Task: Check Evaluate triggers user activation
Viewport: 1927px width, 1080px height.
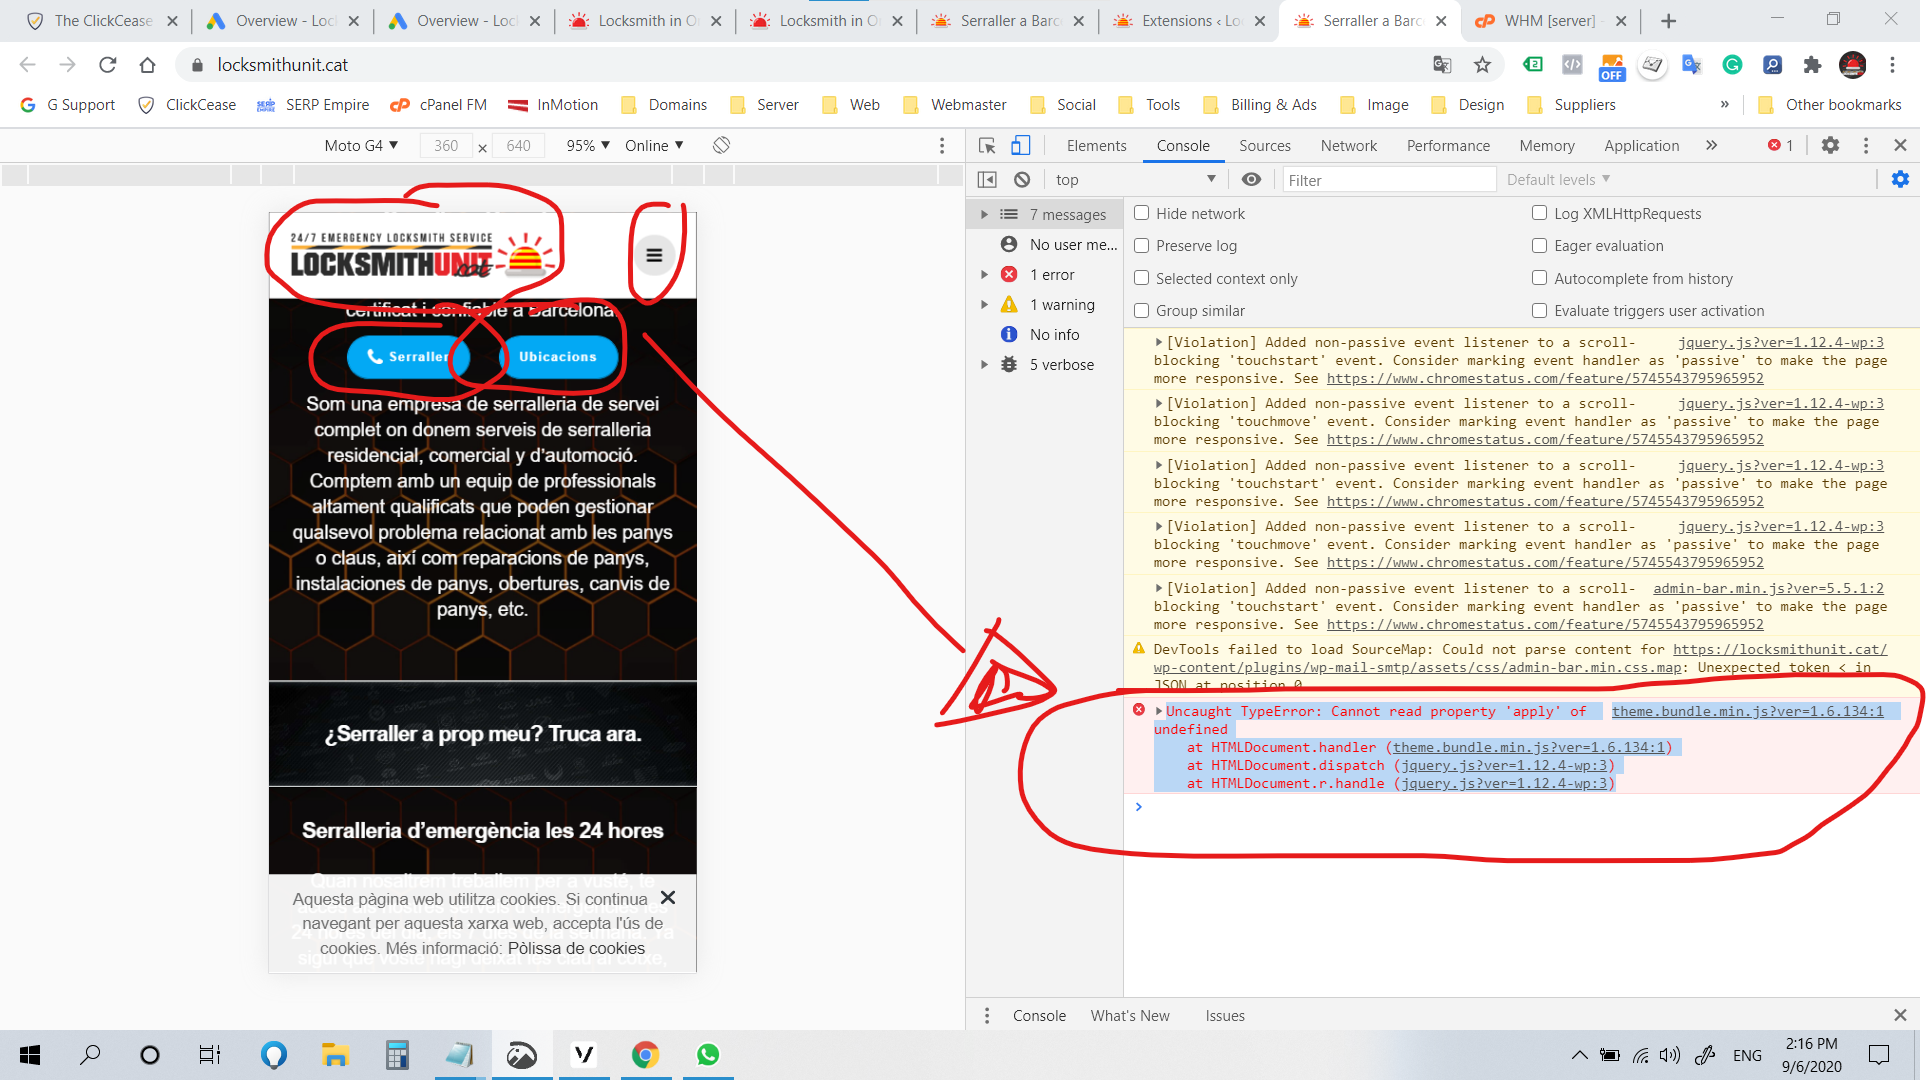Action: coord(1539,310)
